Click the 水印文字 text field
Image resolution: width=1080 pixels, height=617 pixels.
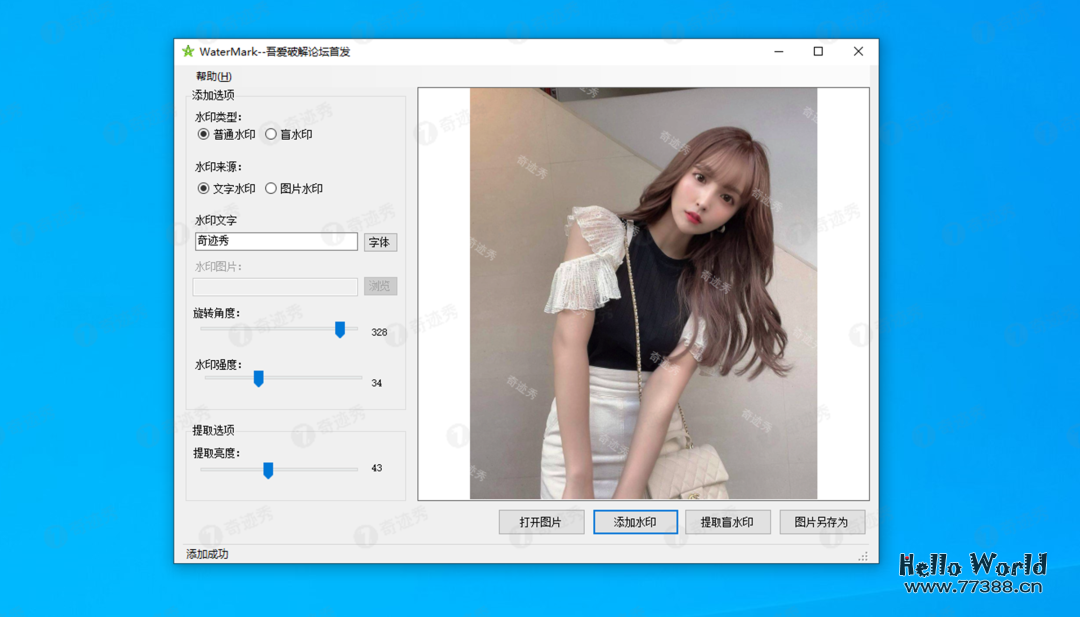[276, 241]
